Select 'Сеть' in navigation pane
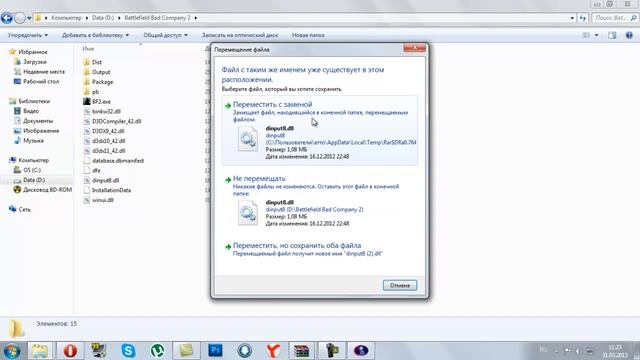Screen dimensions: 640x360 [24, 209]
